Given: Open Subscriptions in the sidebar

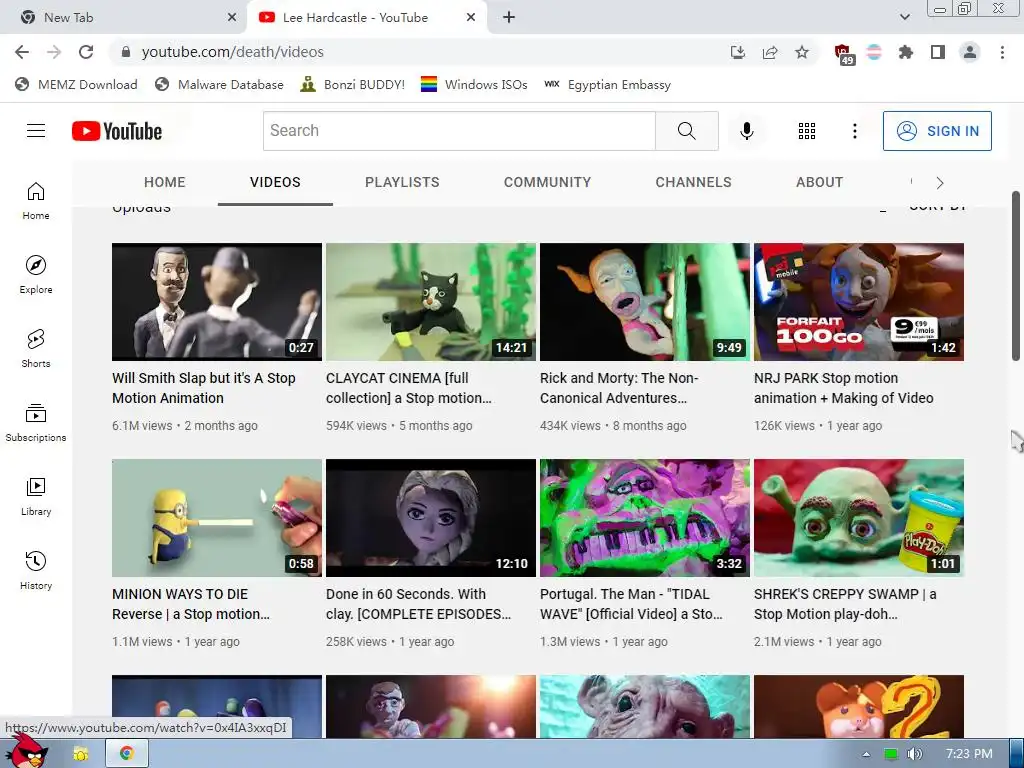Looking at the screenshot, I should tap(36, 423).
